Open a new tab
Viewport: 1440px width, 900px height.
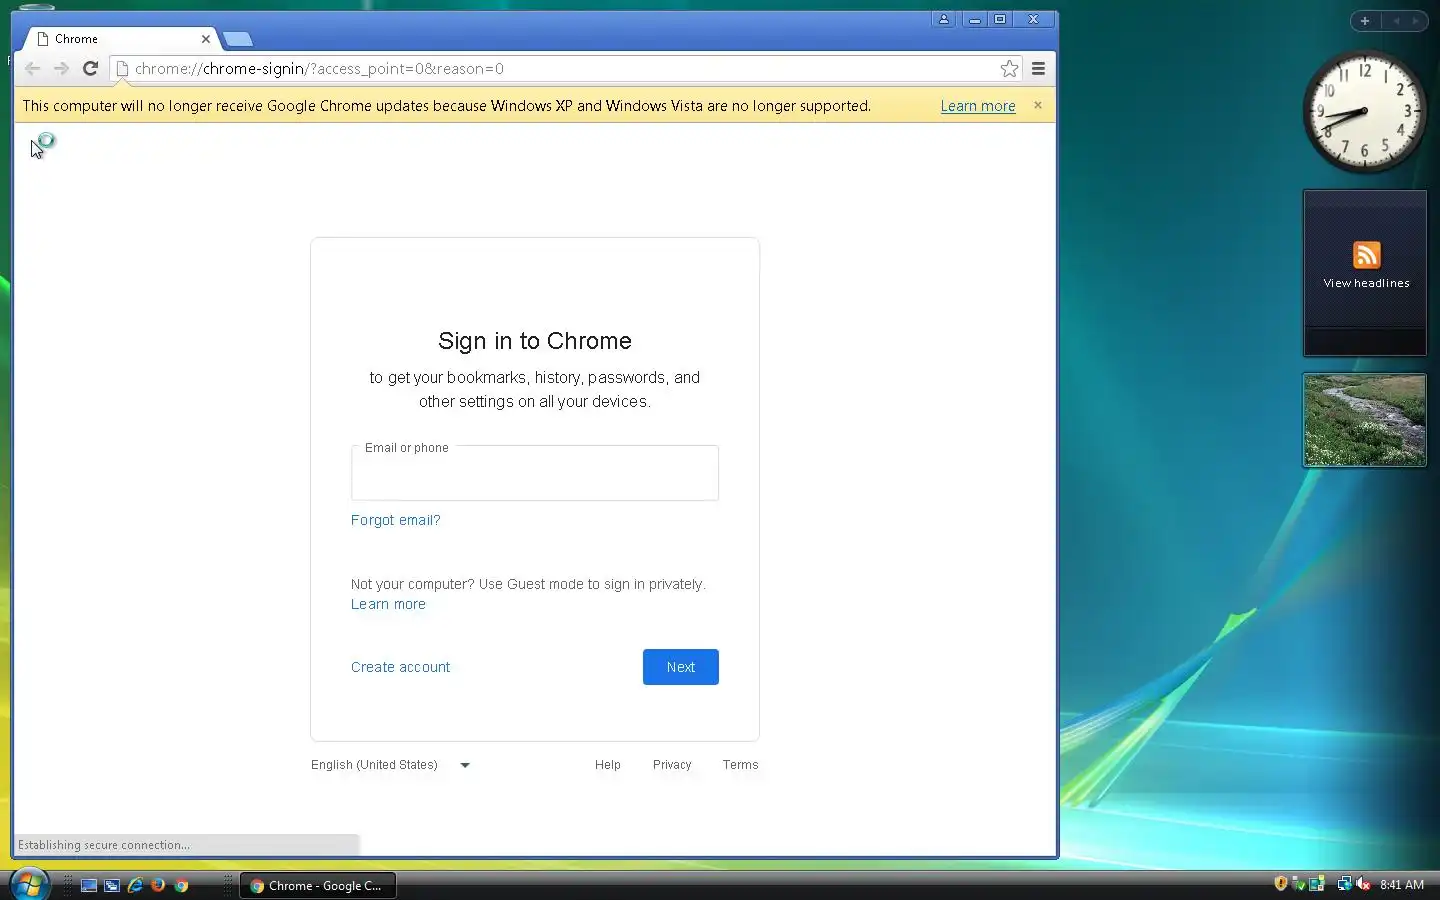(238, 39)
